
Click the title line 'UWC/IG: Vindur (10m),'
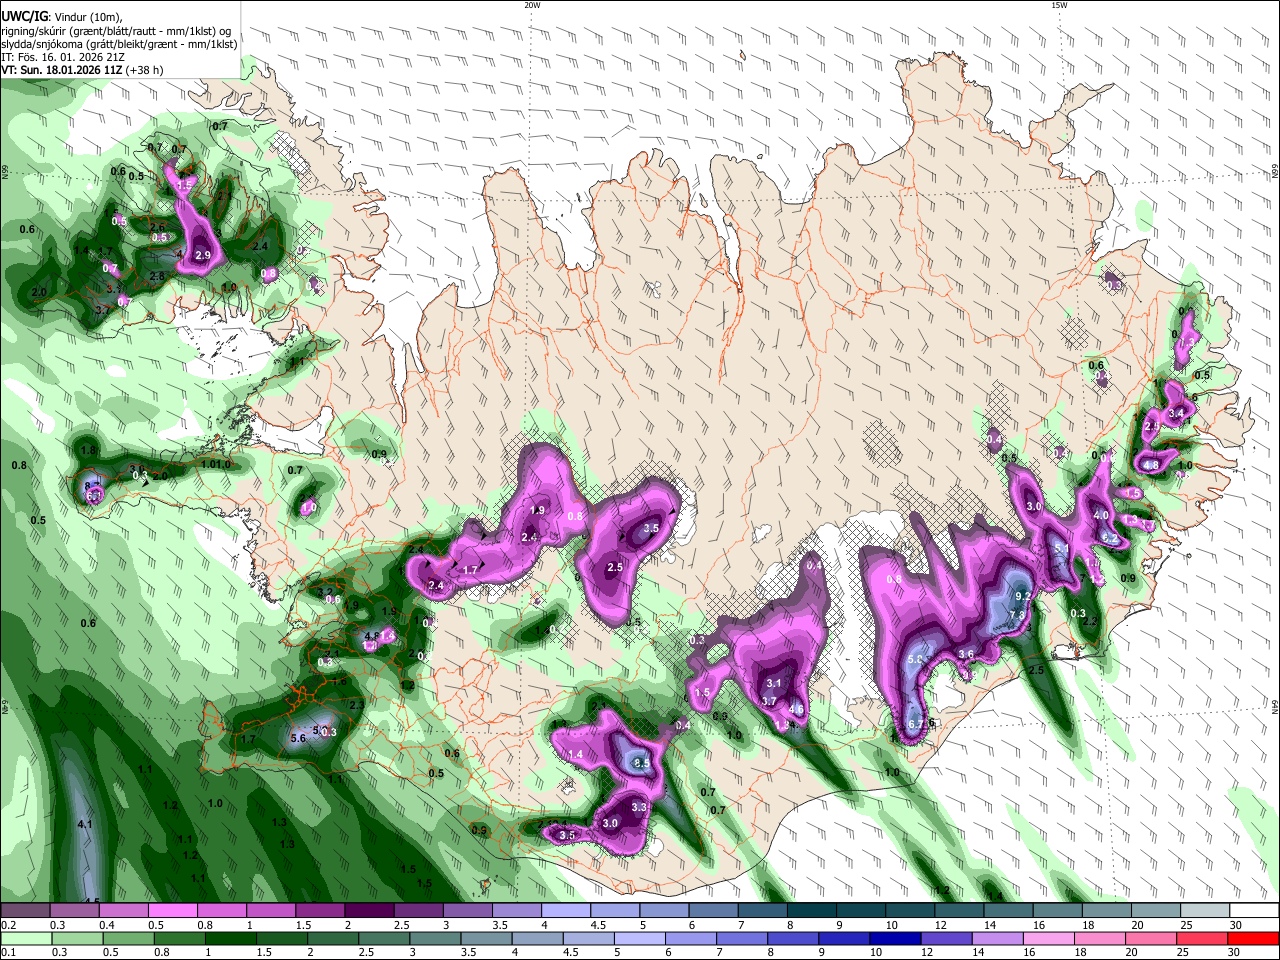[61, 16]
